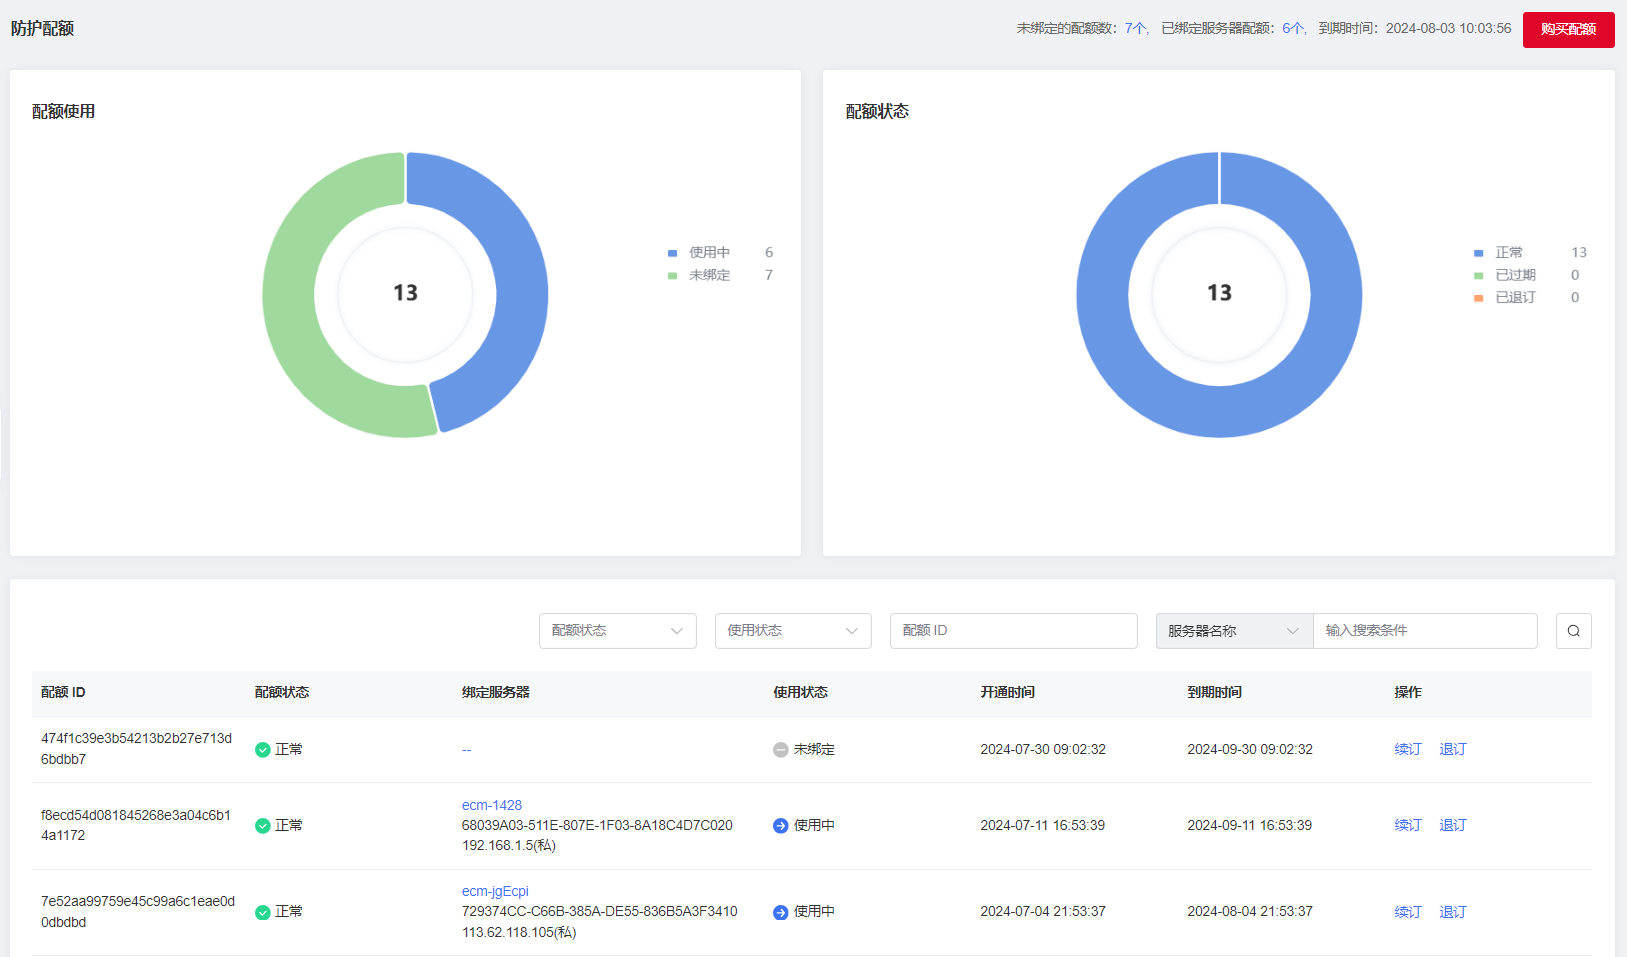
Task: Toggle the 未绑定 legend swatch
Action: click(673, 276)
